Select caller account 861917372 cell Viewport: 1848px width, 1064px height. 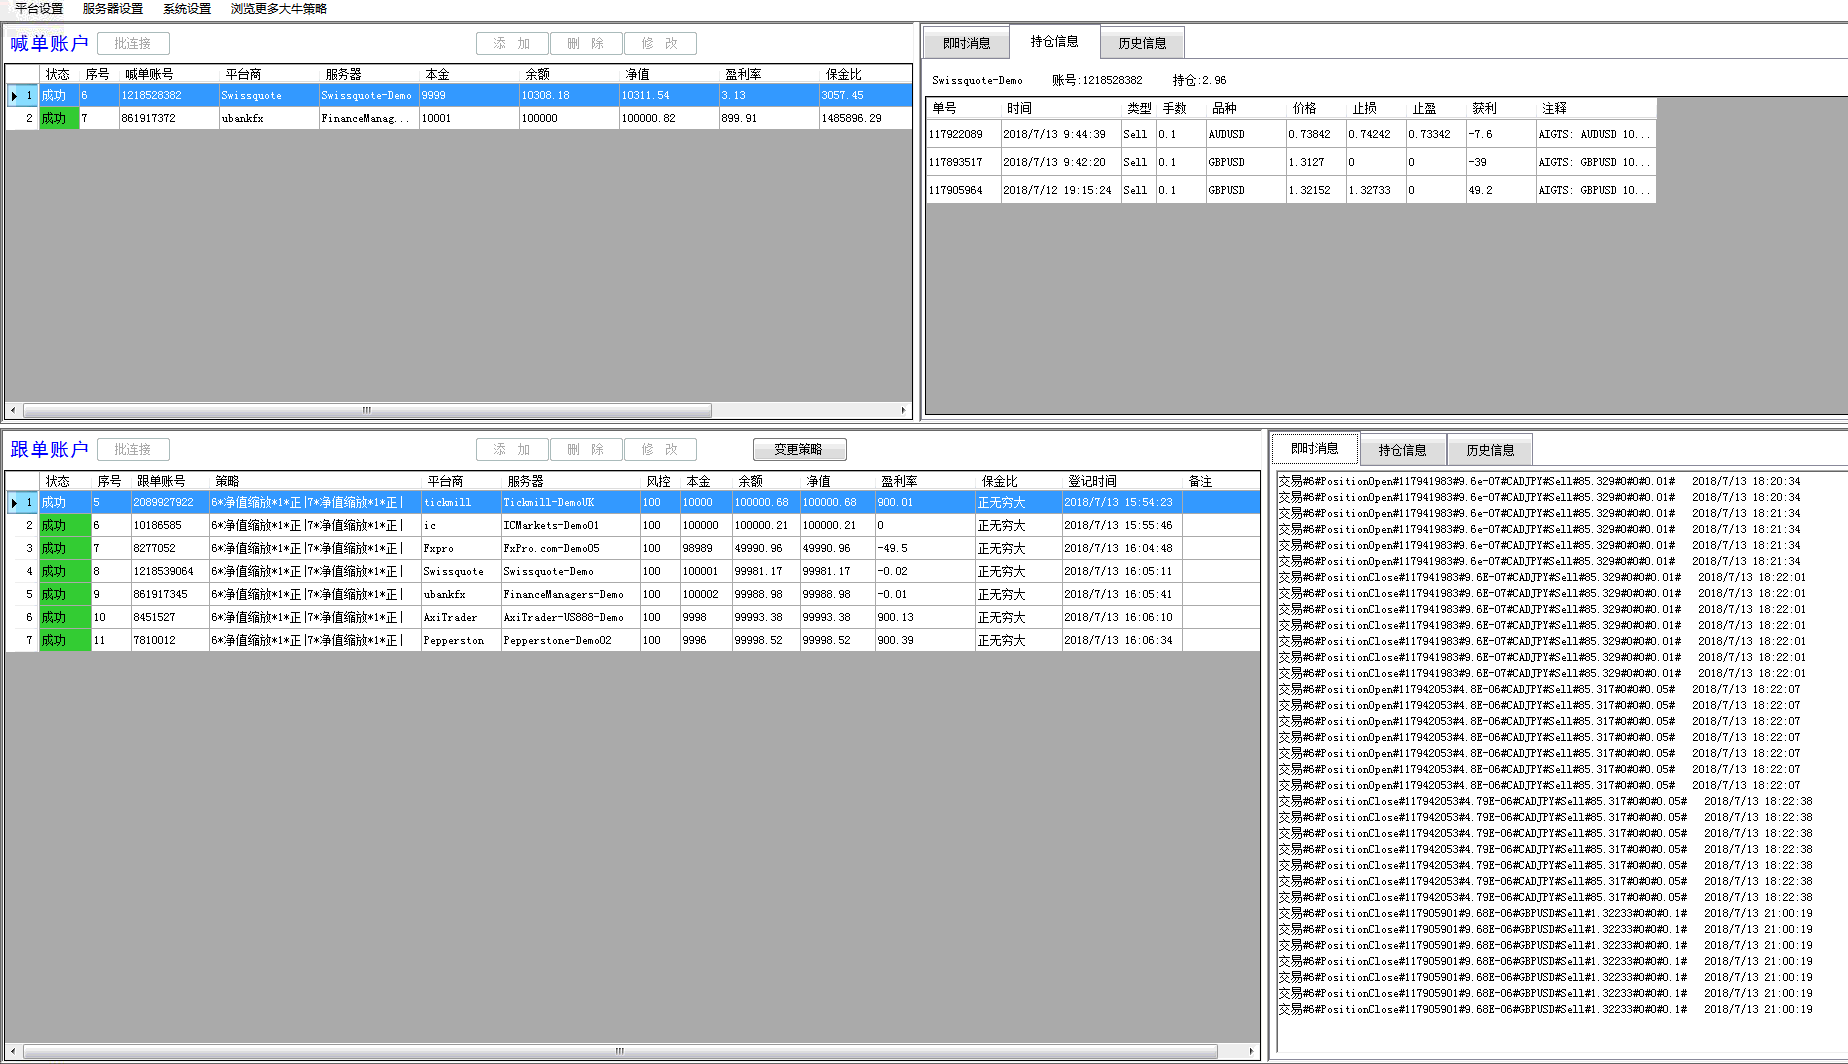169,119
